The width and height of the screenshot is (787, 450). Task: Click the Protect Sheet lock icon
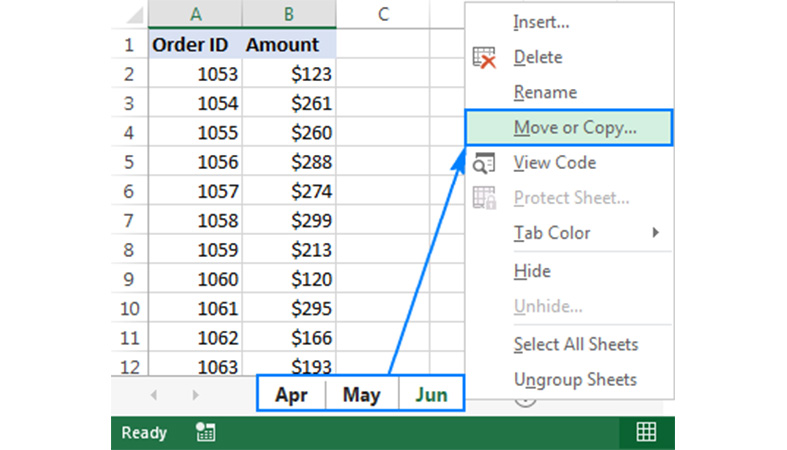(485, 198)
